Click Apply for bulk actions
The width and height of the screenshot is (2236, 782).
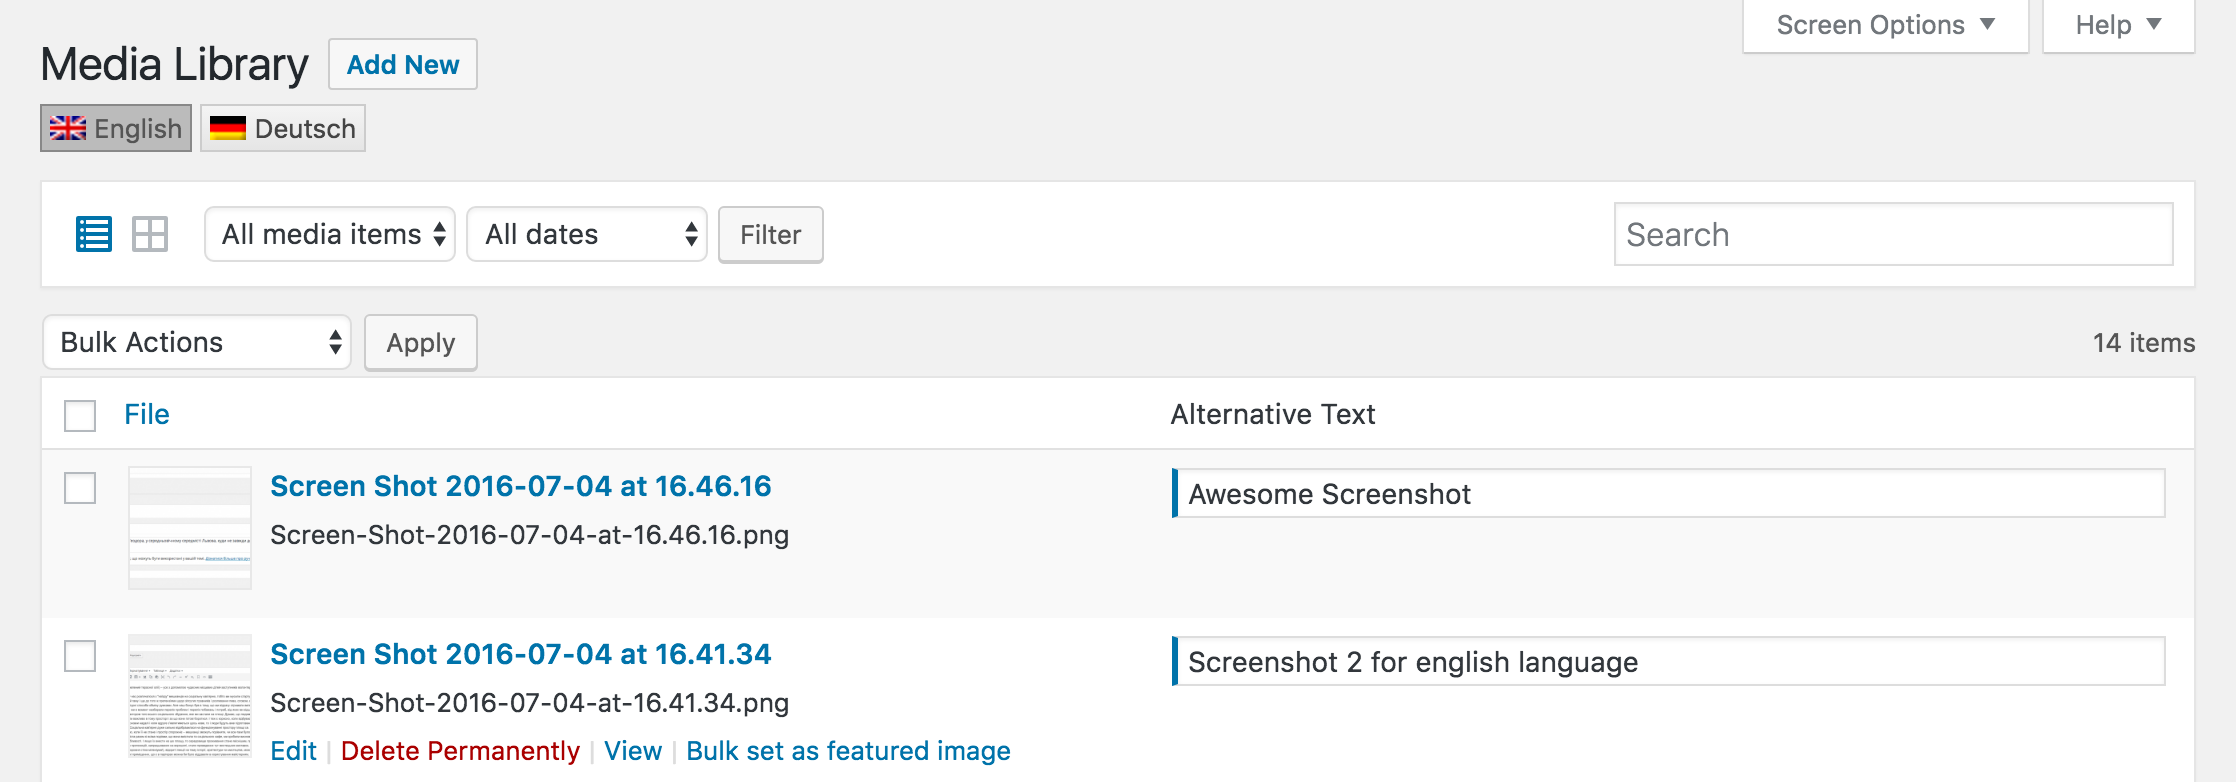(421, 343)
